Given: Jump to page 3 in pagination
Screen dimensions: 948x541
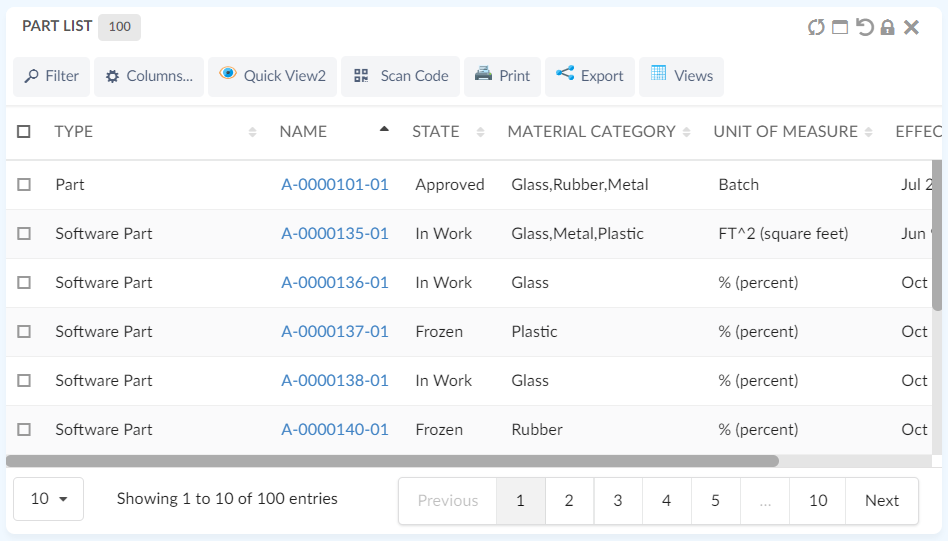Looking at the screenshot, I should pyautogui.click(x=618, y=501).
